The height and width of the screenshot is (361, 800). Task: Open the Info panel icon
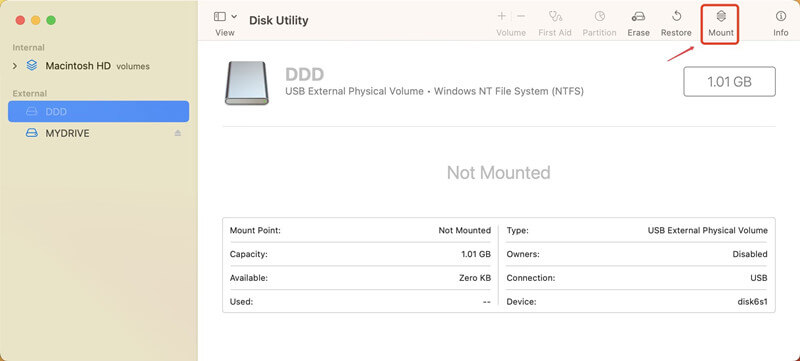[x=781, y=16]
